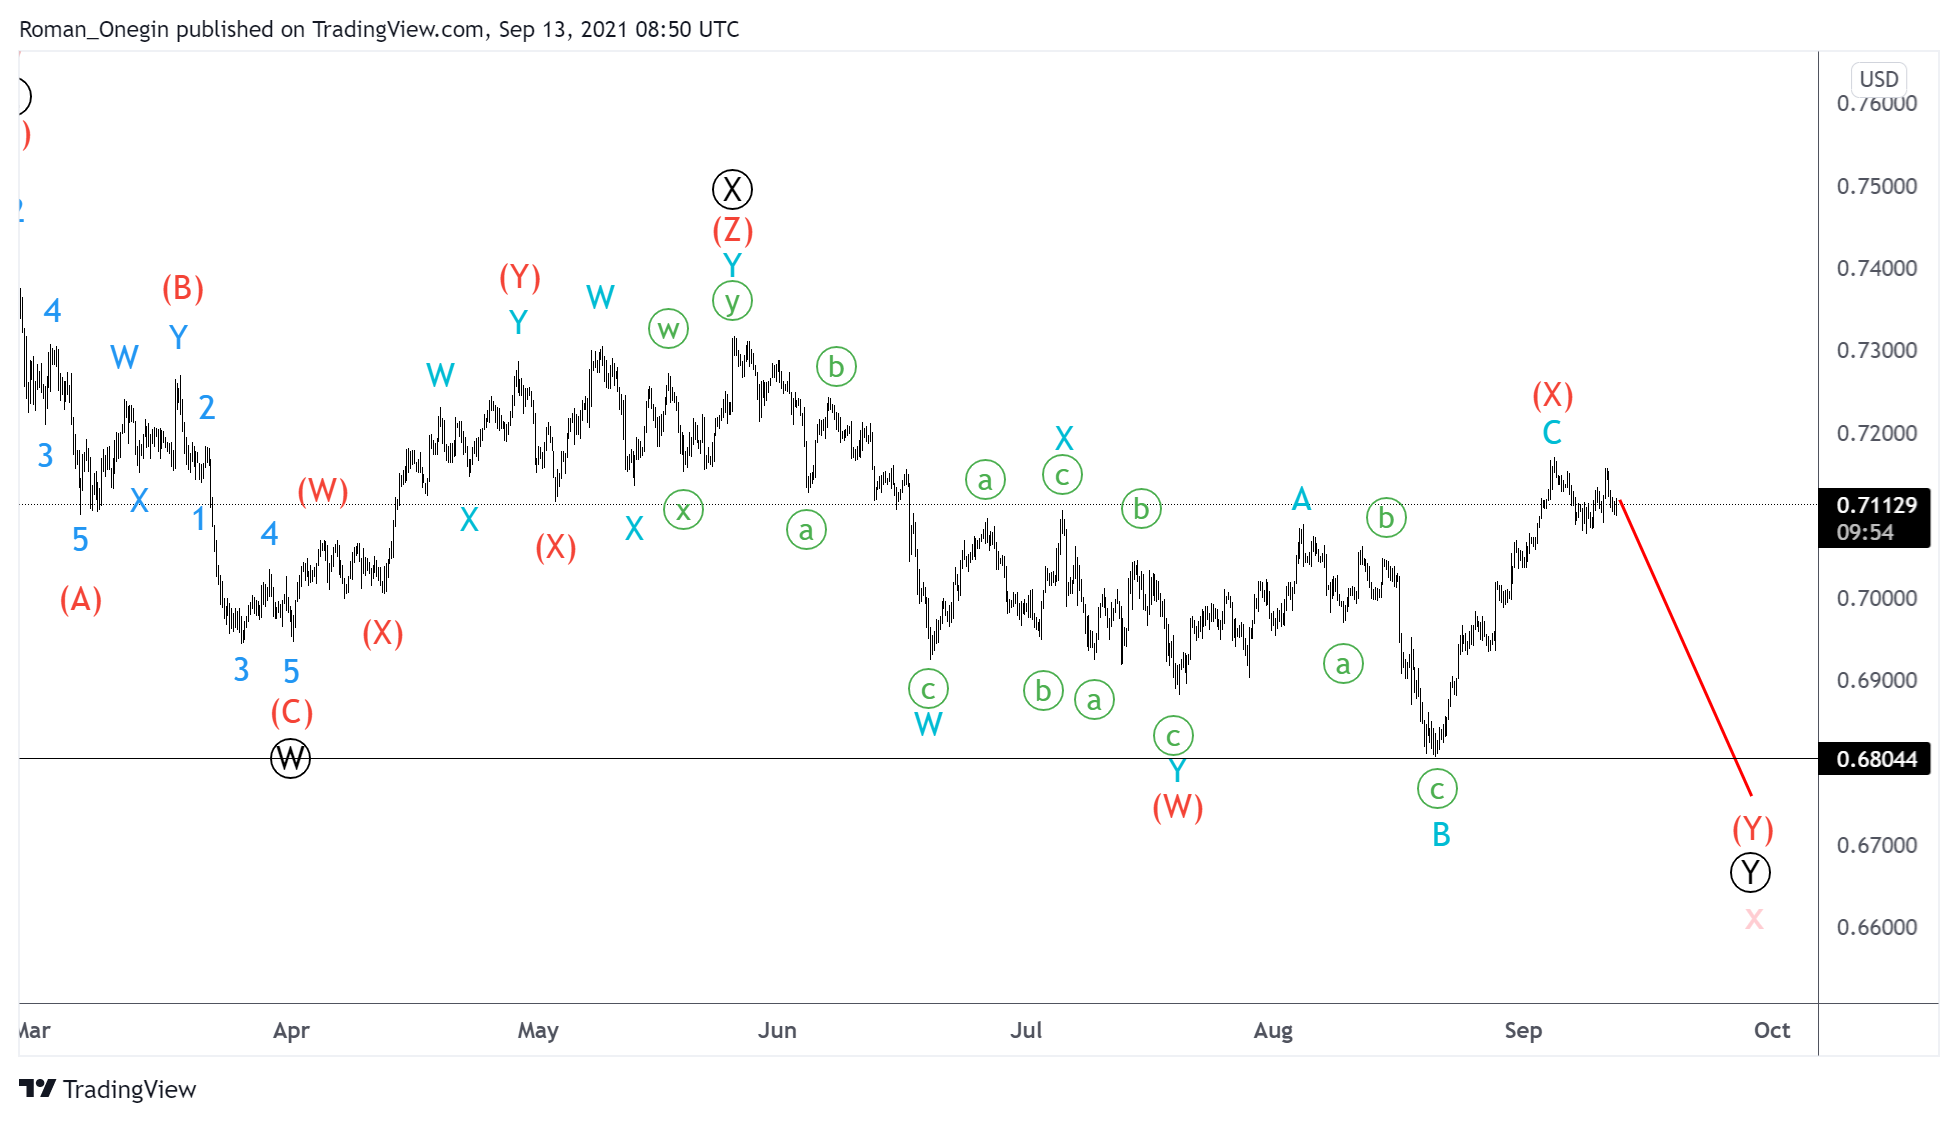Select the green circled b near the August swing

pyautogui.click(x=1385, y=518)
